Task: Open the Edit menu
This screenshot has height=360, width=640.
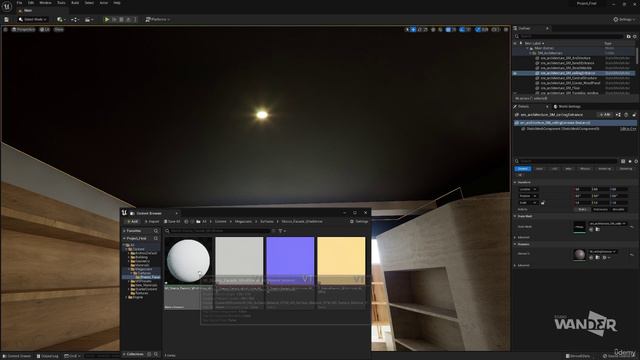Action: tap(31, 3)
